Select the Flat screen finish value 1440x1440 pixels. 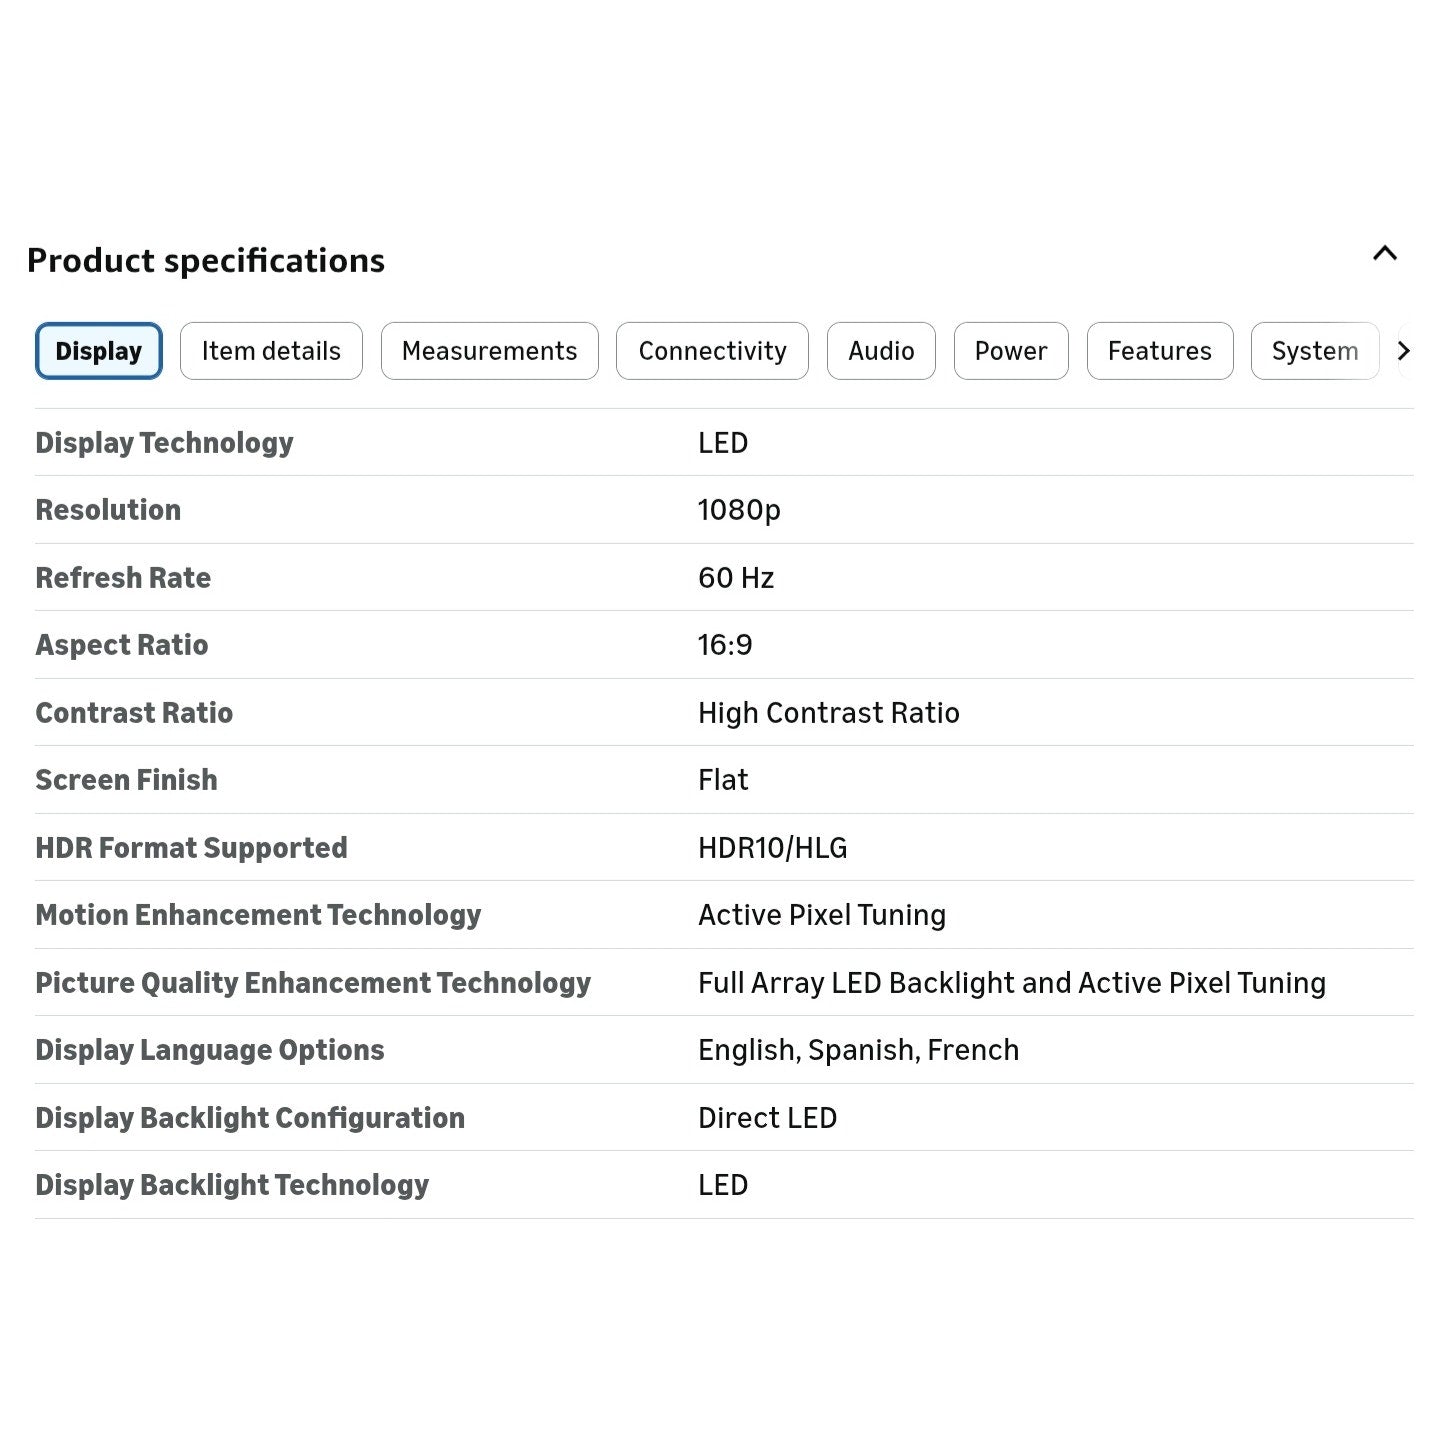pyautogui.click(x=723, y=780)
